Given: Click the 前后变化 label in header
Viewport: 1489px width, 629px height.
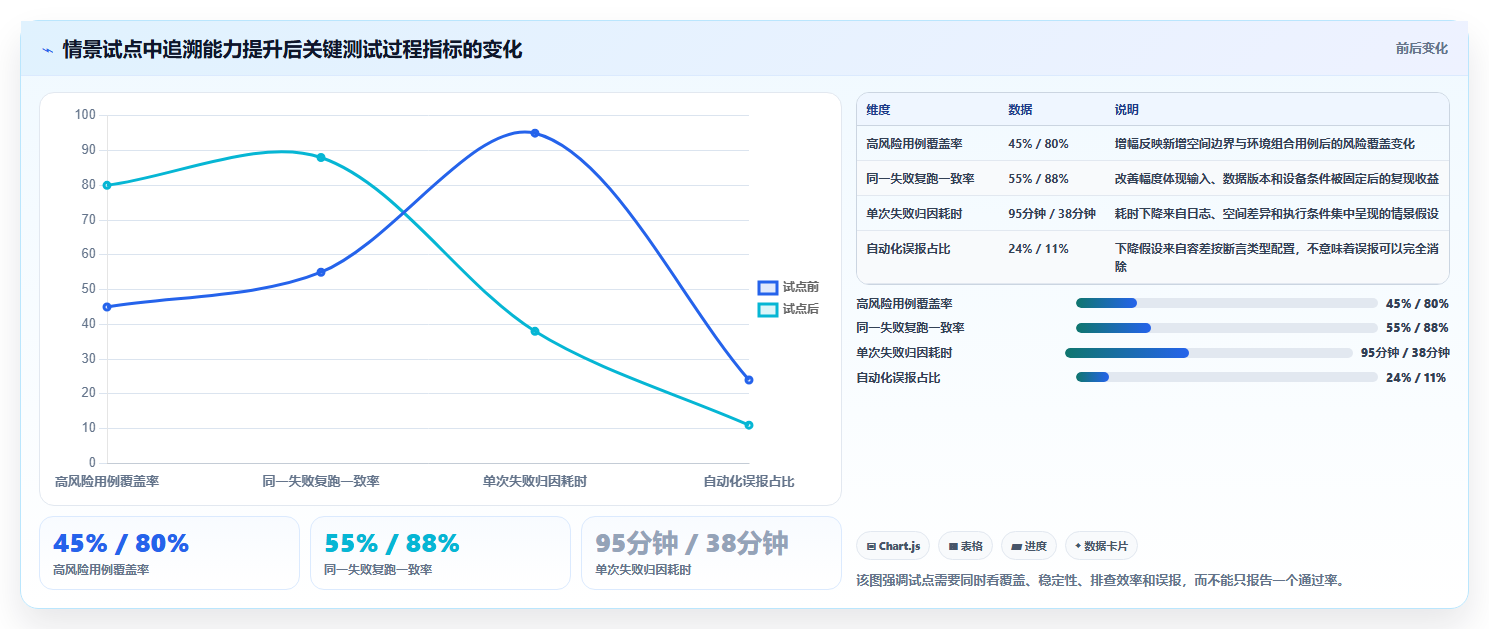Looking at the screenshot, I should (1422, 48).
